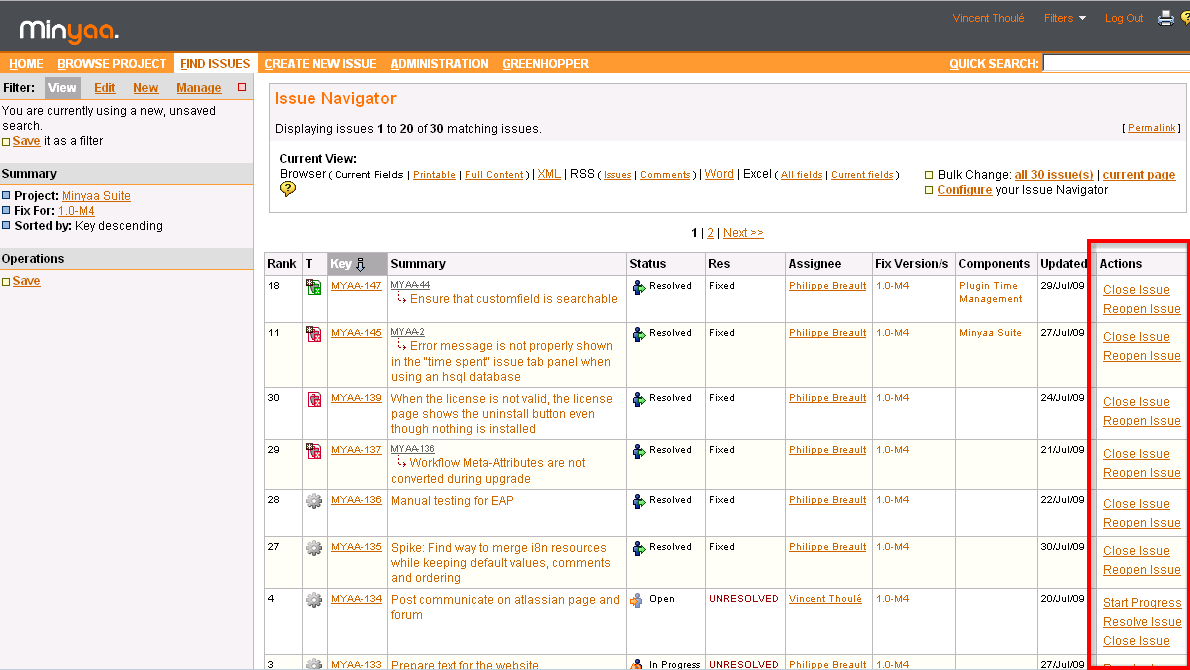The image size is (1190, 670).
Task: Click the yellow help bubble under Current View
Action: (x=288, y=189)
